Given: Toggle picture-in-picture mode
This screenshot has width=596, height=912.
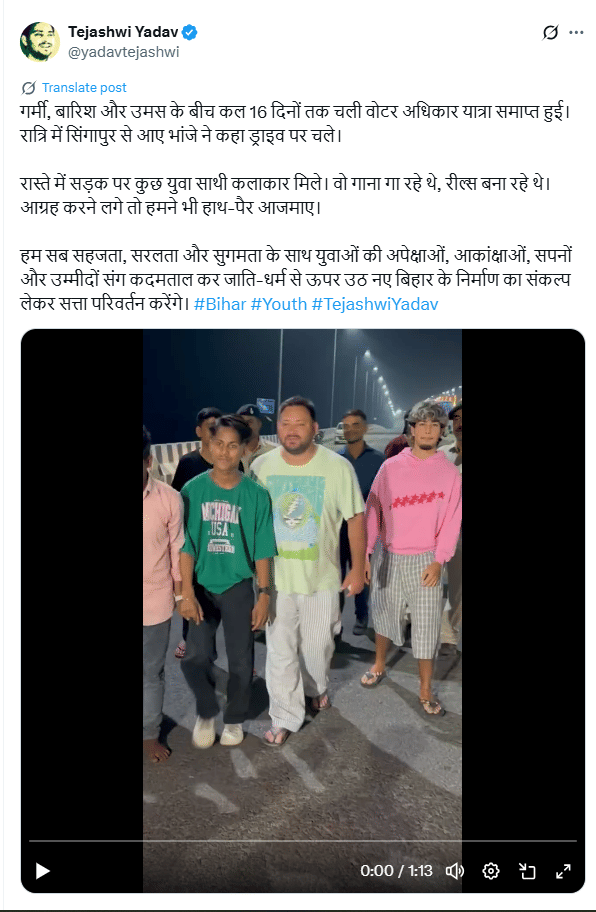Looking at the screenshot, I should tap(527, 871).
